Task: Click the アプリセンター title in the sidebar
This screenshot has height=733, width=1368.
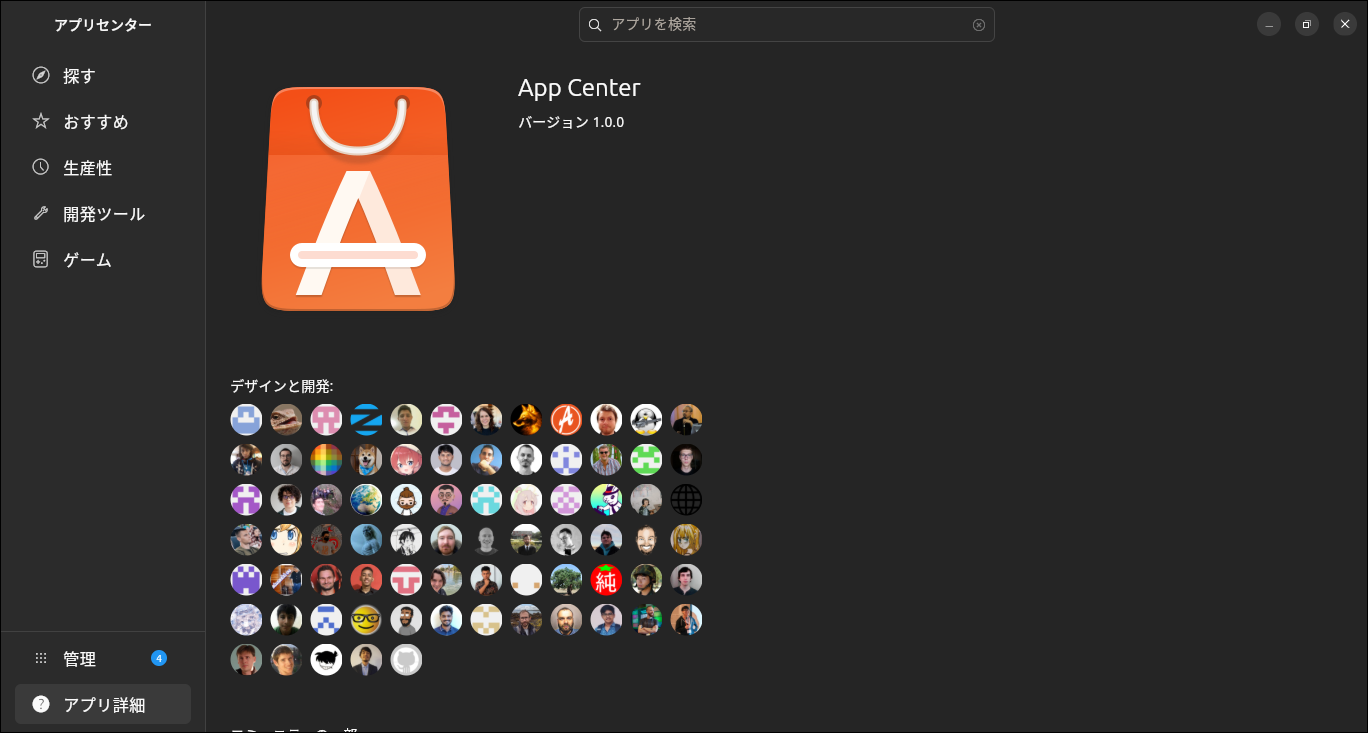Action: click(x=103, y=25)
